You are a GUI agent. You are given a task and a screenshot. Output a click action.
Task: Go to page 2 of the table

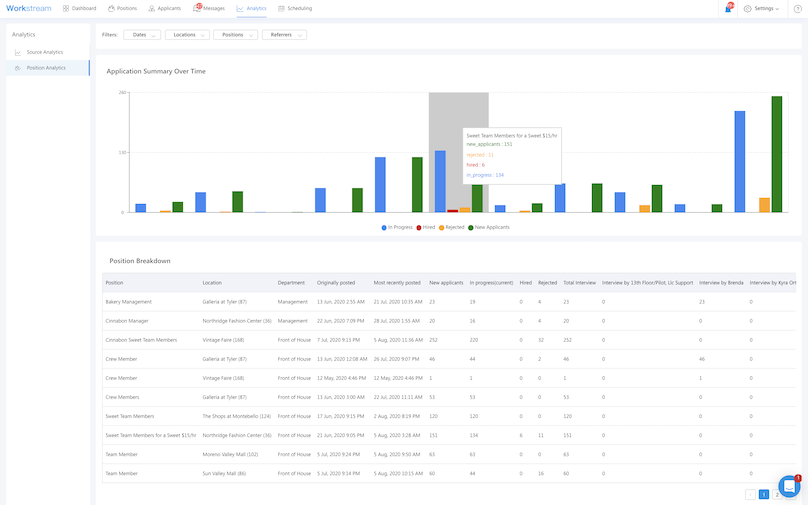tap(777, 494)
